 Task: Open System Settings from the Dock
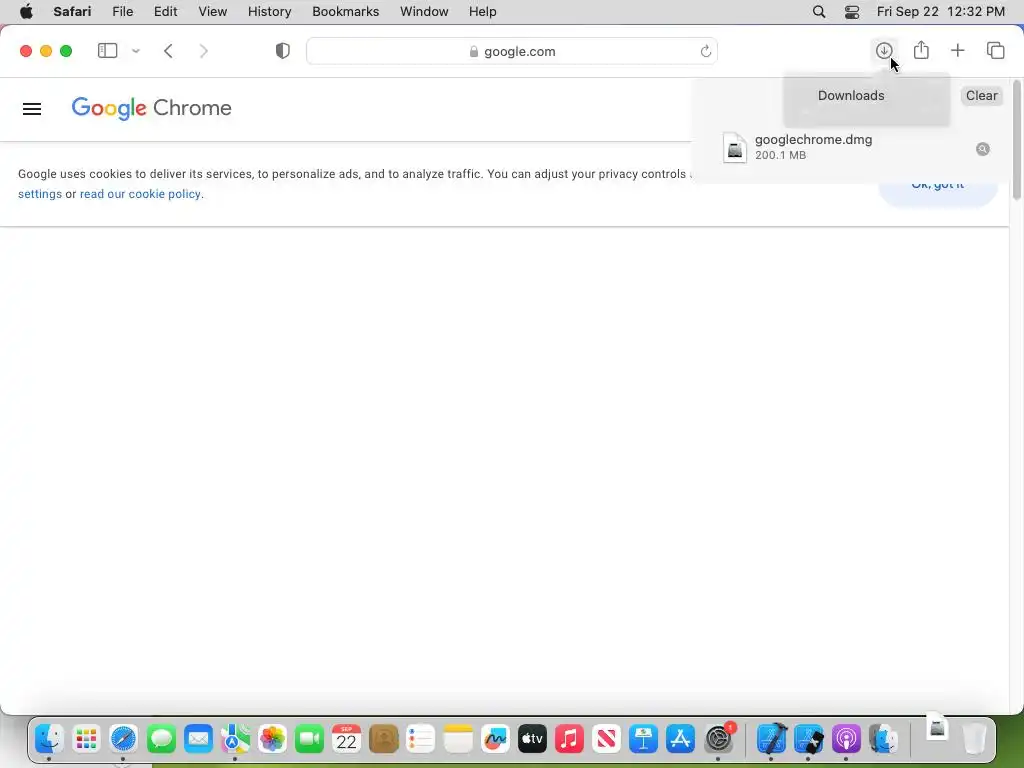[x=719, y=739]
